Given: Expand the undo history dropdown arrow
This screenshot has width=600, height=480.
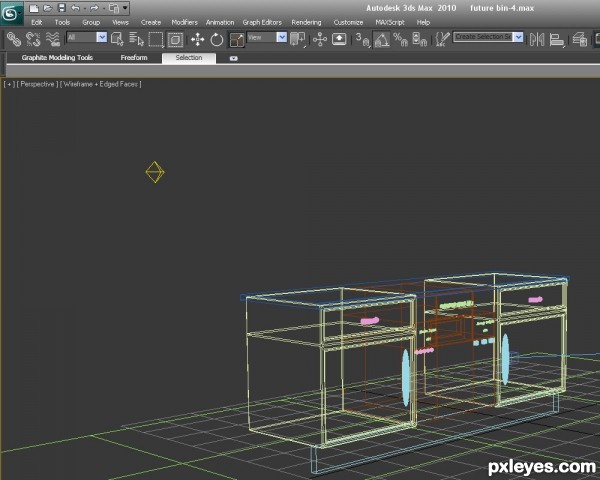Looking at the screenshot, I should click(x=84, y=8).
